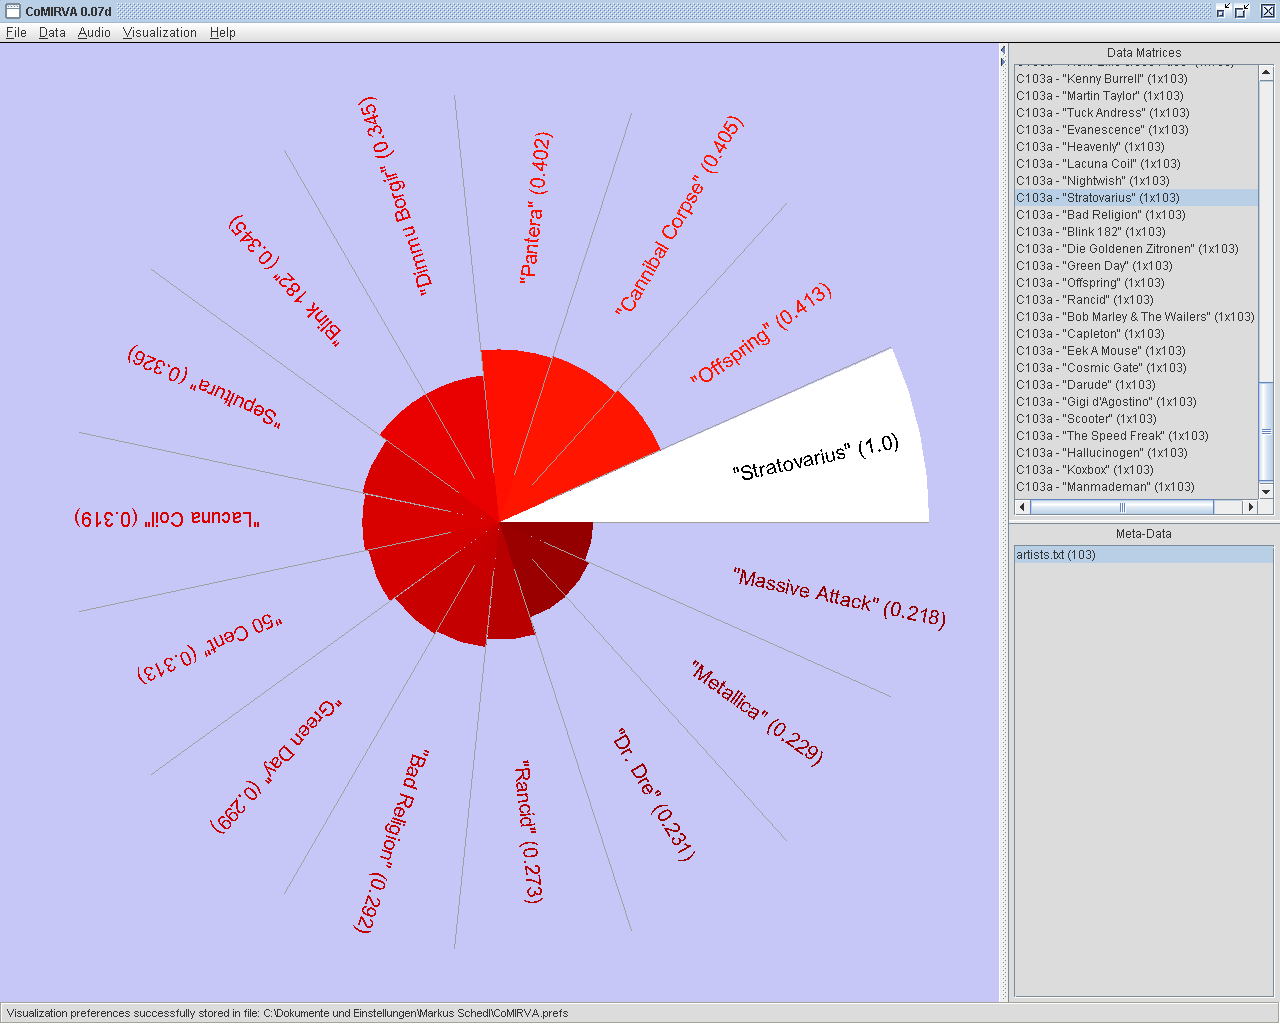Select matrix "Bob Marley & The Wailers"
This screenshot has height=1024, width=1280.
[1136, 317]
